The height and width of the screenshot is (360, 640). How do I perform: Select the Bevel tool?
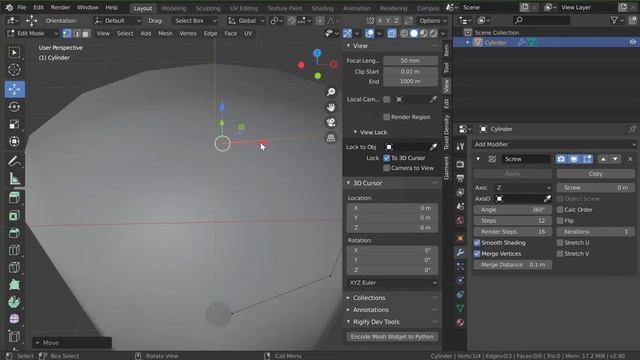14,233
